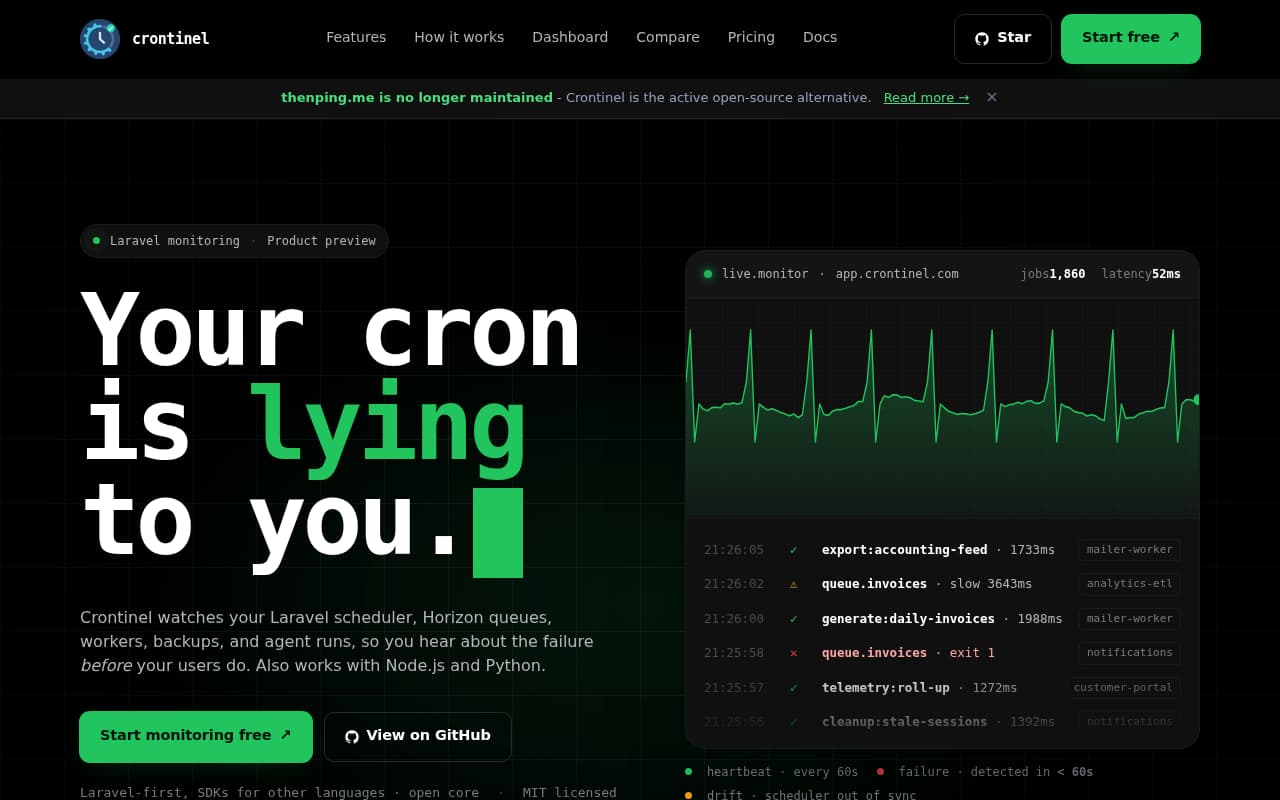Select the telemetry:roll-up 1272ms entry
Viewport: 1280px width, 800px height.
point(942,688)
